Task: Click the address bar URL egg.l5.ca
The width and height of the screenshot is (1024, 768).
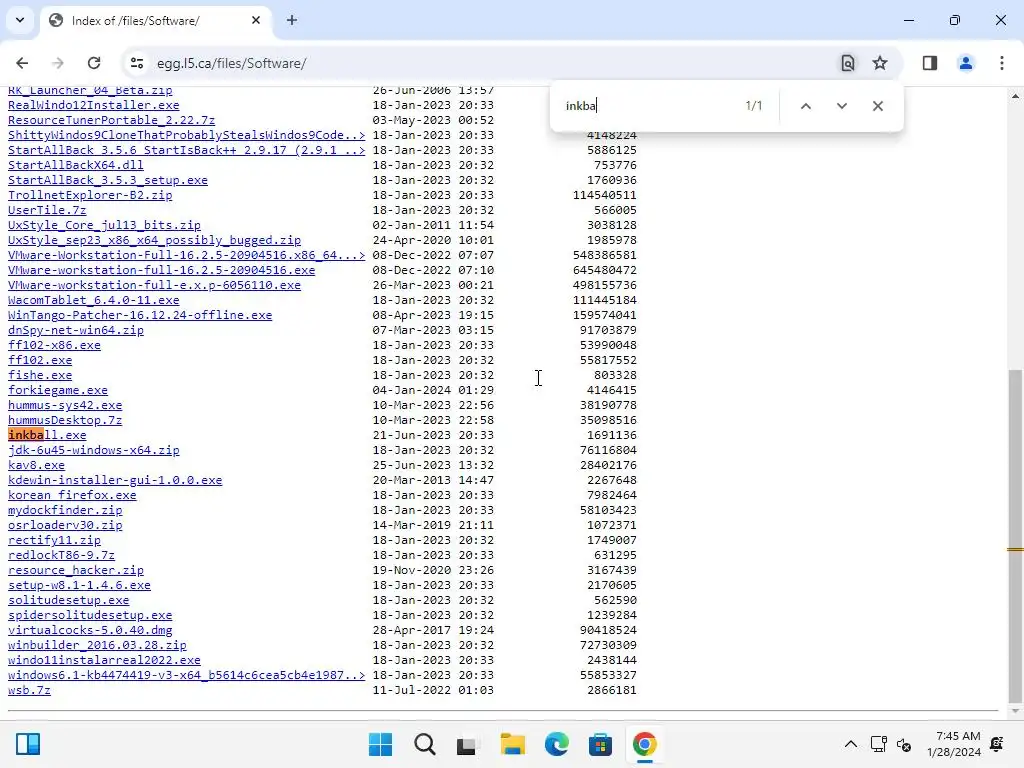Action: click(231, 63)
